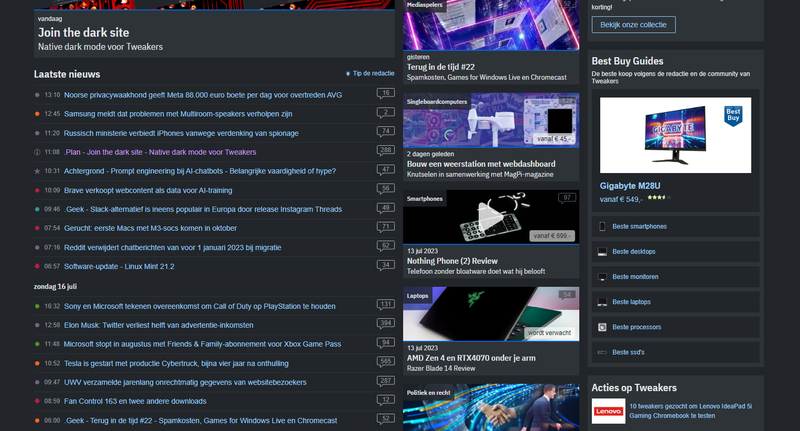Open Nothing Phone (2) Review title
Screen dimensions: 800x431
[x=452, y=261]
